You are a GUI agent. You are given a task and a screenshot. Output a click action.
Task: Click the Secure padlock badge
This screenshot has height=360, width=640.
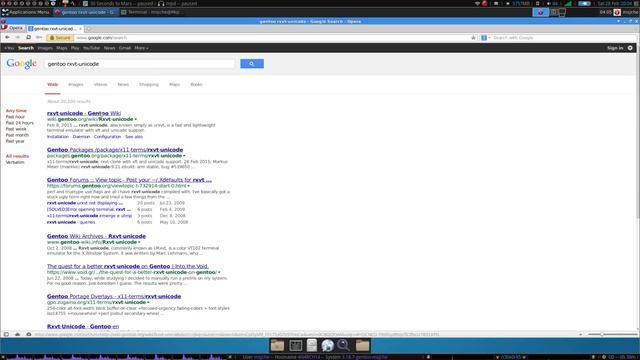point(60,38)
